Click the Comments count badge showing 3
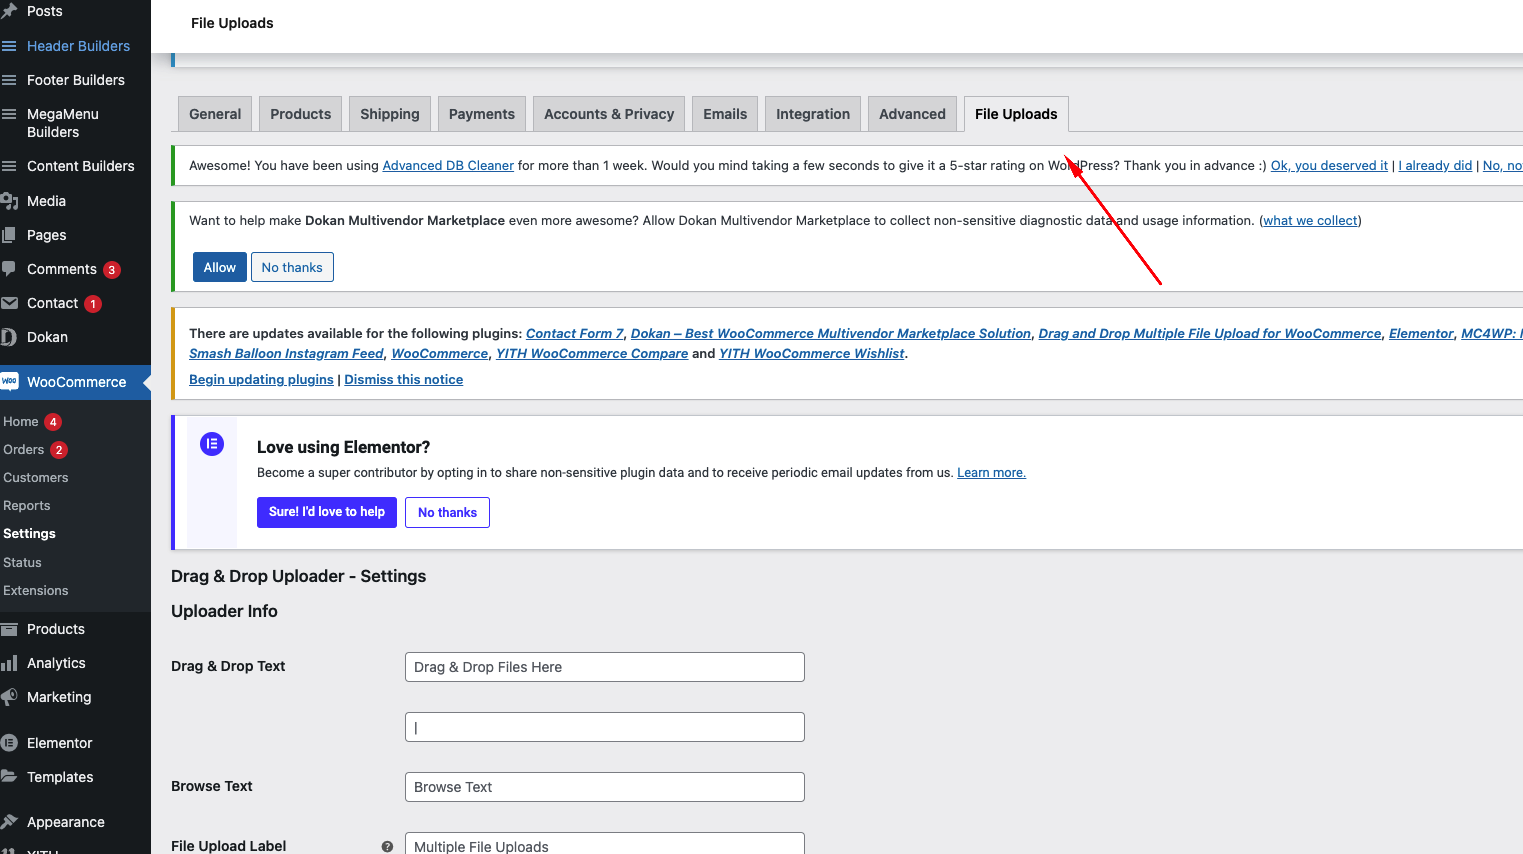 pos(112,270)
